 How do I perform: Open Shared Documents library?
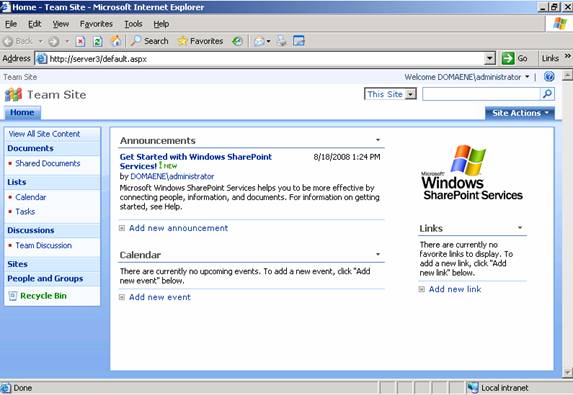[48, 163]
